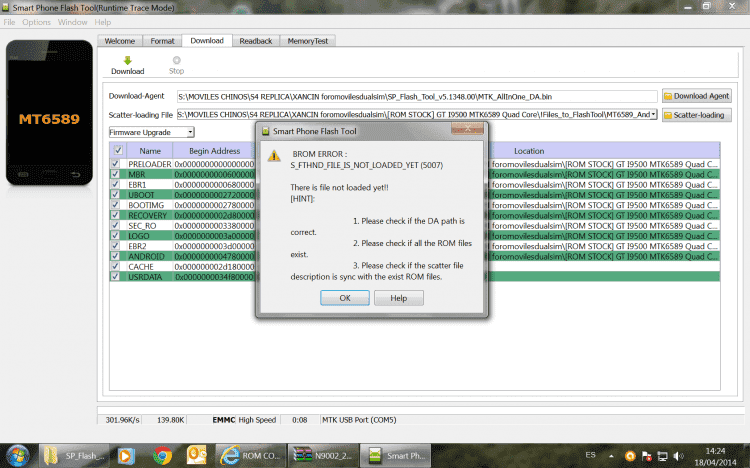
Task: Click the MTK USB Port (COM5) status text
Action: 359,420
